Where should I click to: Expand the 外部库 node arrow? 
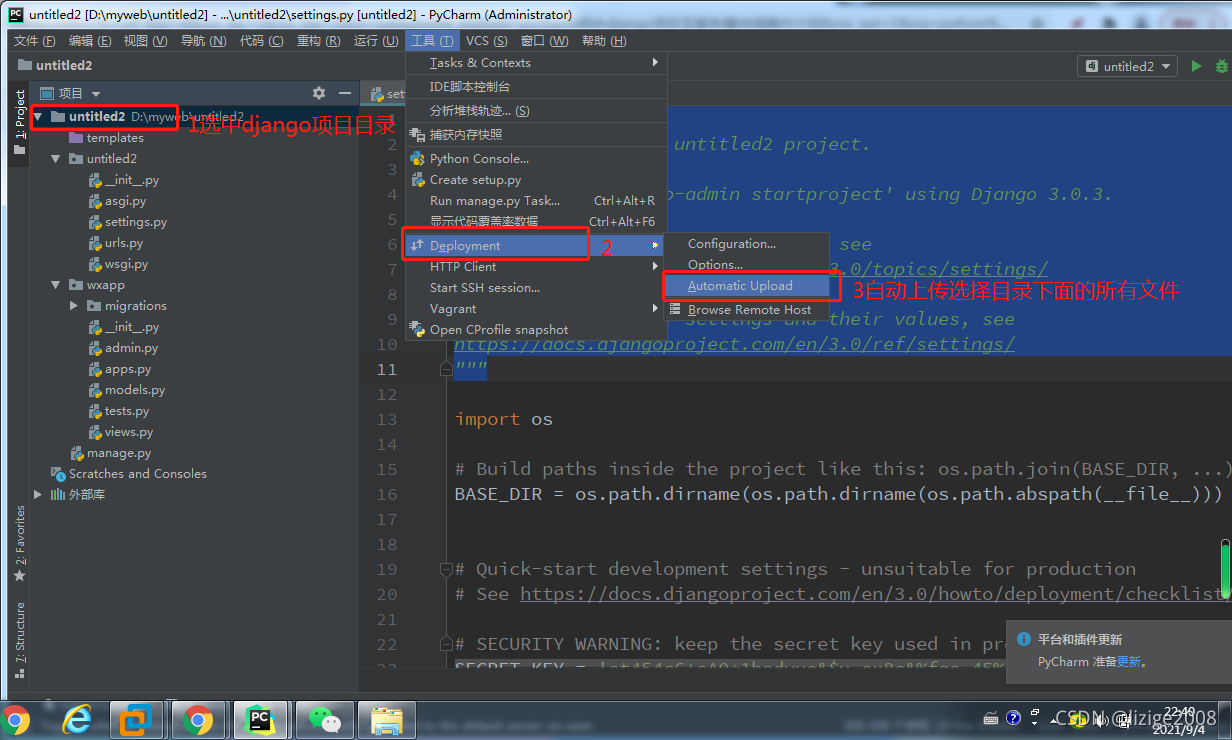point(38,495)
